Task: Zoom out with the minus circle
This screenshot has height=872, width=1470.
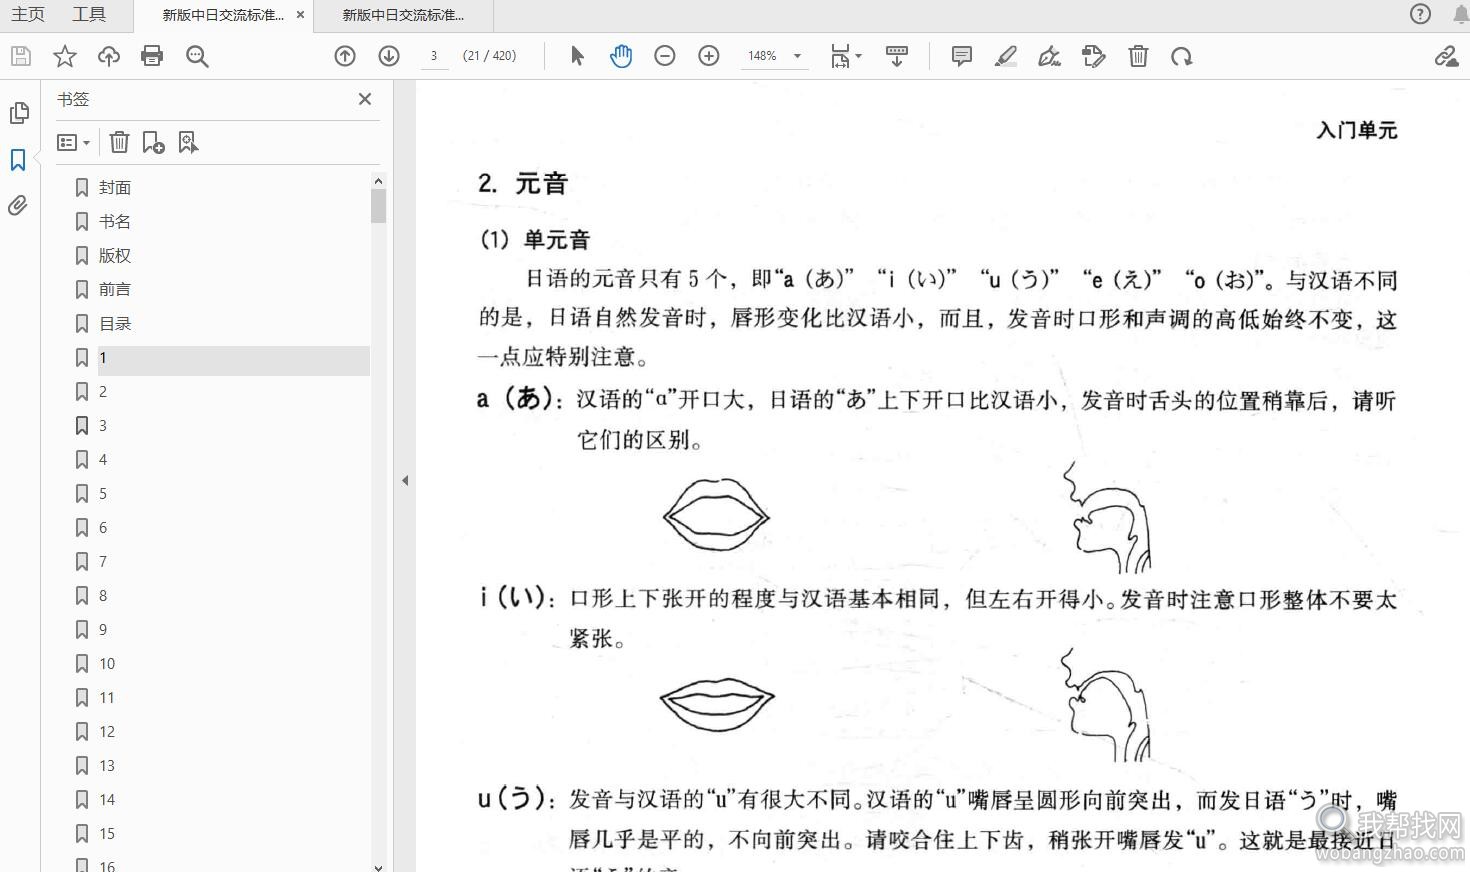Action: [665, 56]
